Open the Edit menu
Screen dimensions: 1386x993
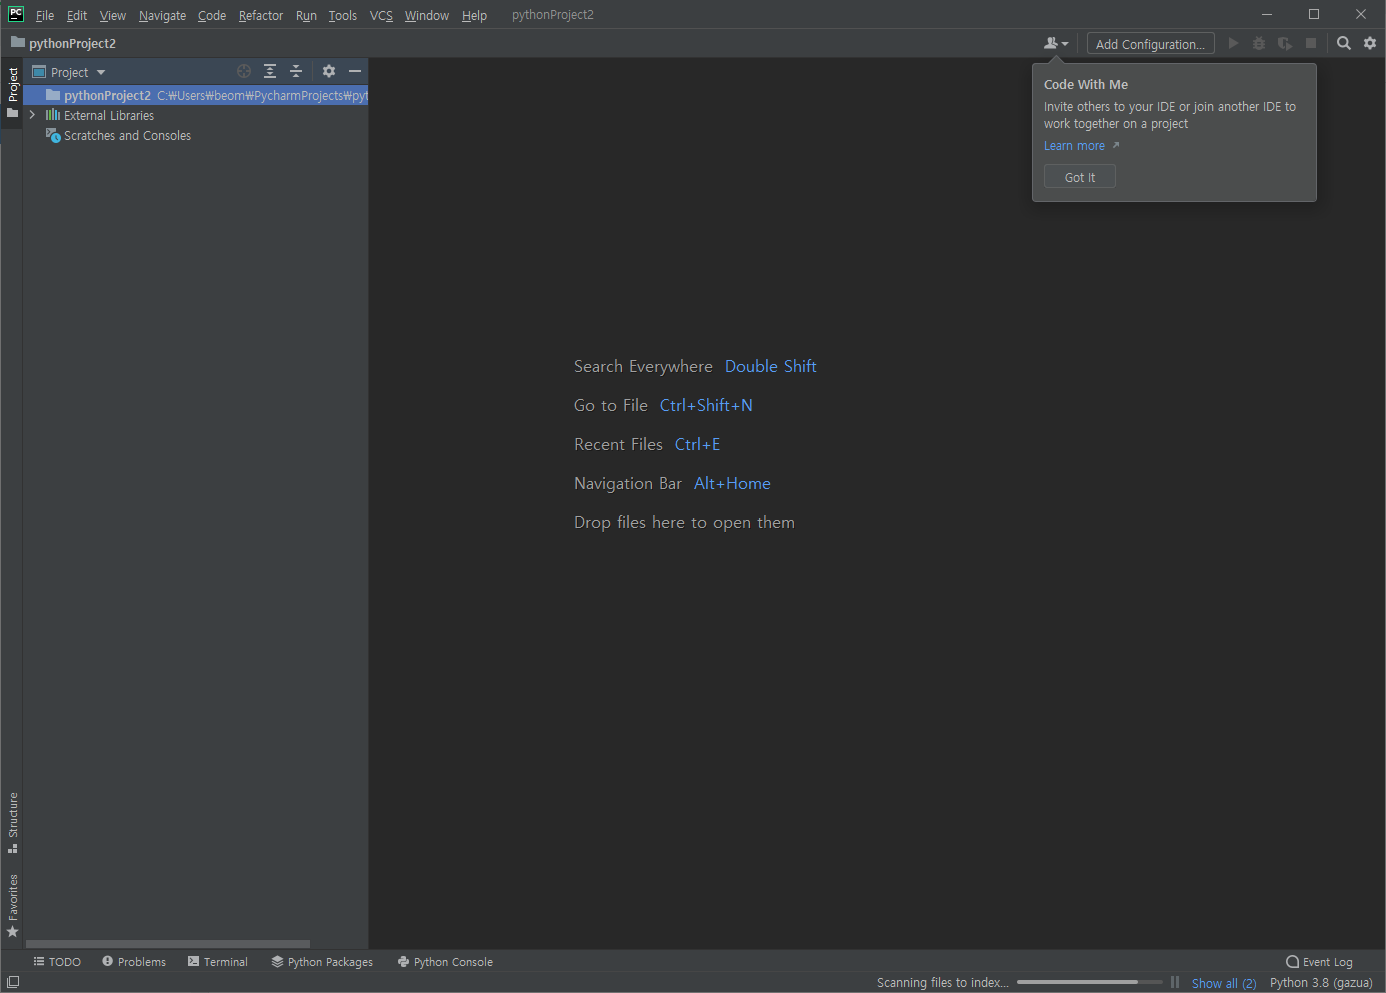(77, 15)
